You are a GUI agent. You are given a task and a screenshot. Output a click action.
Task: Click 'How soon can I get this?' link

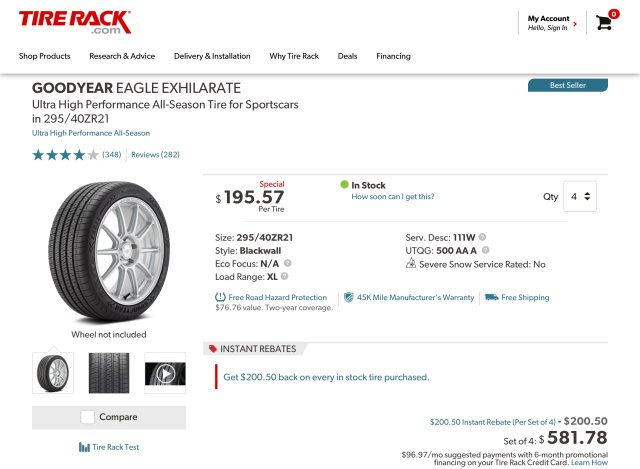pyautogui.click(x=393, y=197)
